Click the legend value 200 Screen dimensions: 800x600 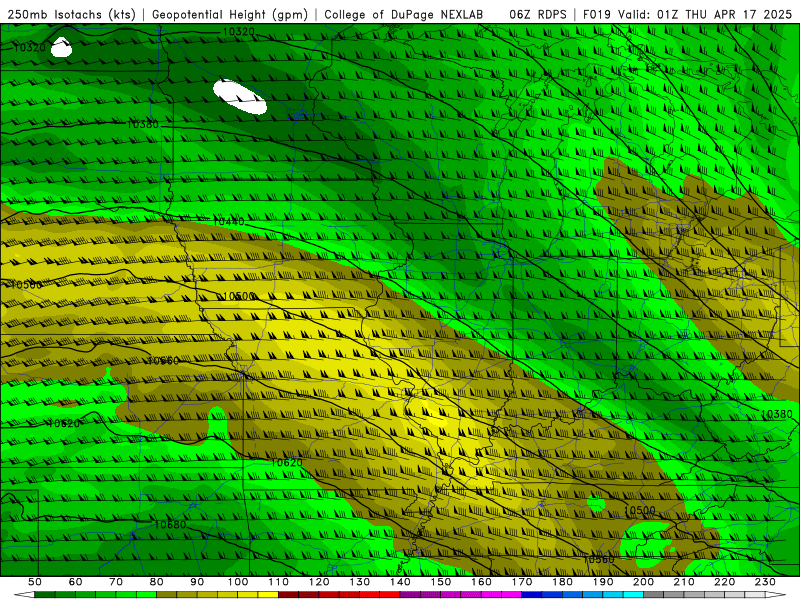[643, 582]
